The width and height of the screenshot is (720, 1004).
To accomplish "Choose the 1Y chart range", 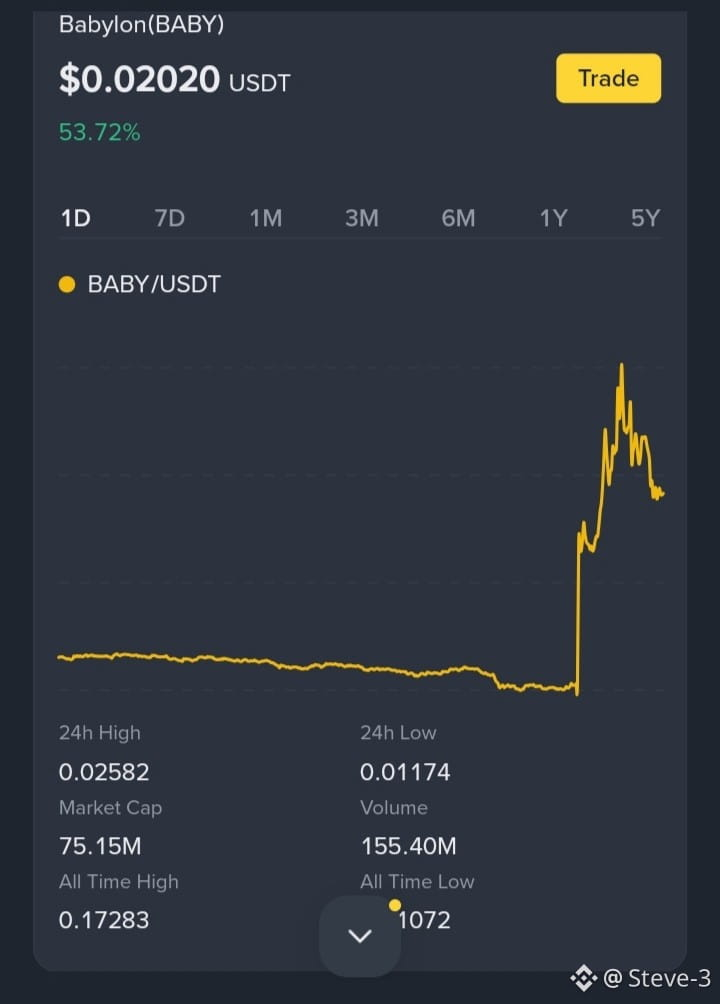I will pyautogui.click(x=553, y=218).
